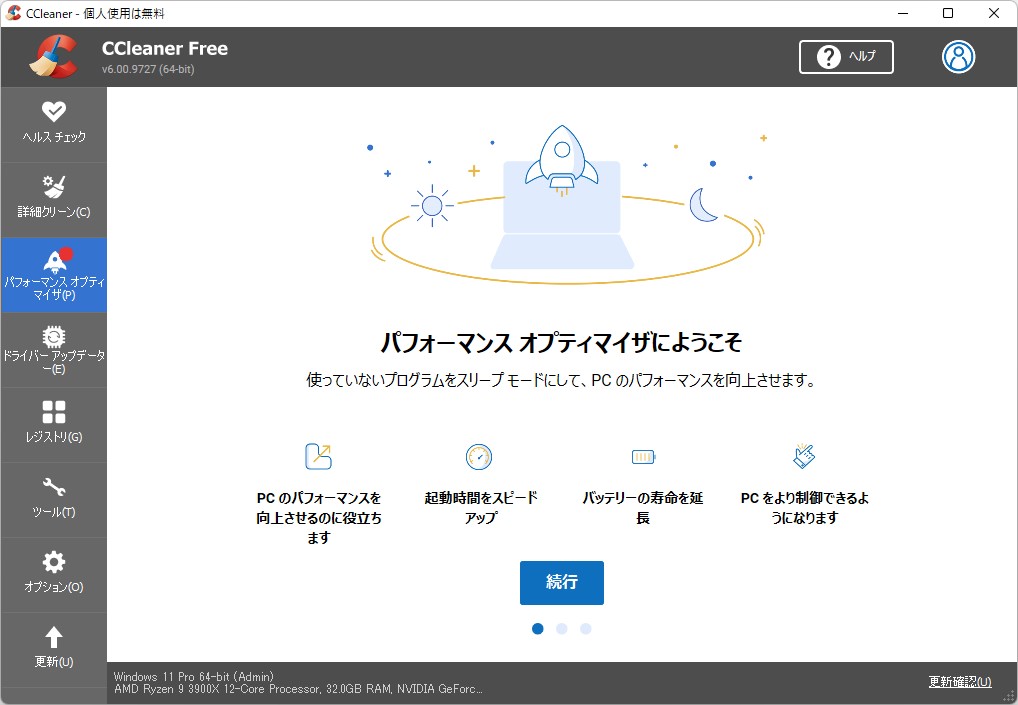The height and width of the screenshot is (705, 1018).
Task: Select the second carousel dot
Action: (x=561, y=628)
